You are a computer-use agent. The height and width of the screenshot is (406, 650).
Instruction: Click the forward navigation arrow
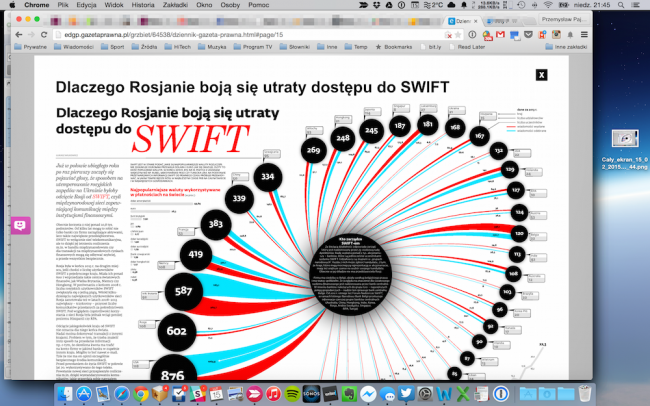[x=31, y=35]
